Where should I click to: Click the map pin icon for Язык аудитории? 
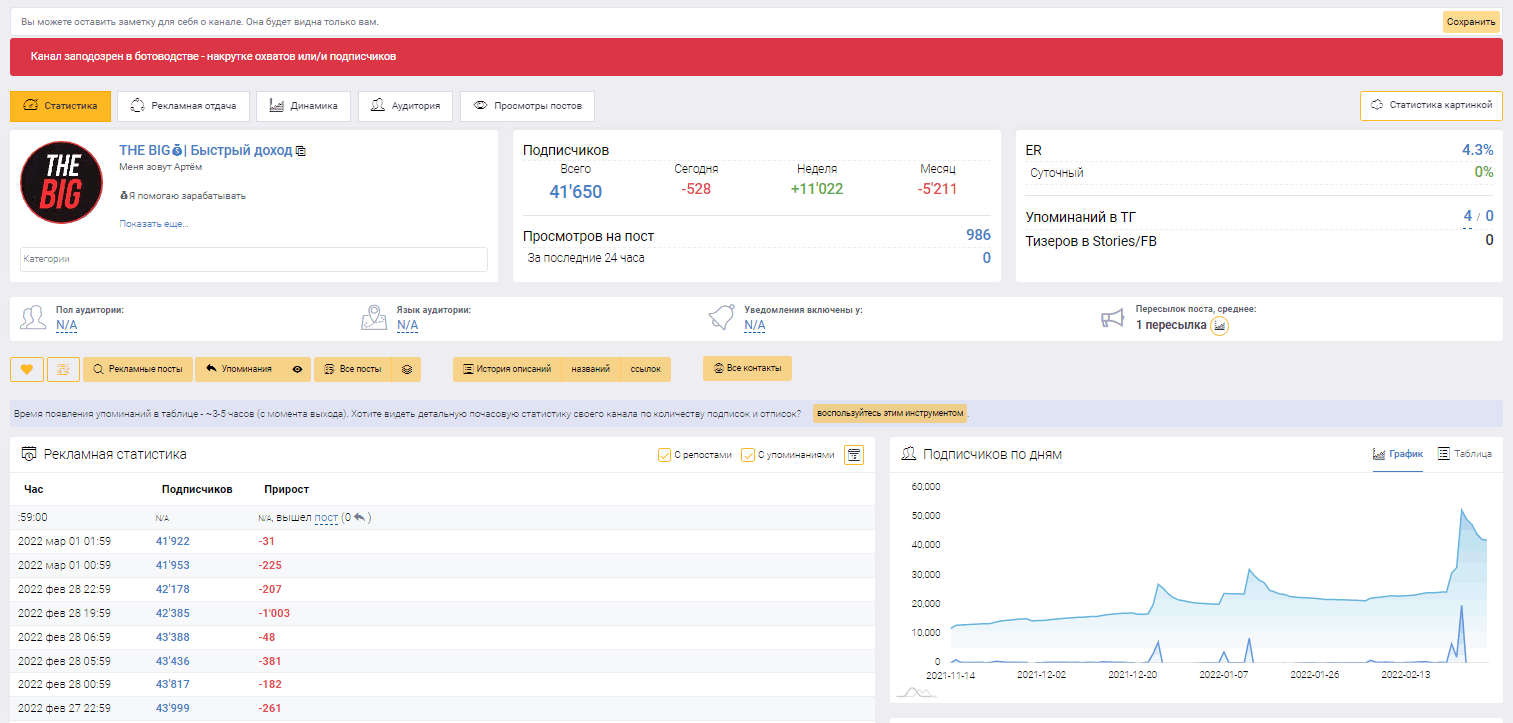pos(374,318)
